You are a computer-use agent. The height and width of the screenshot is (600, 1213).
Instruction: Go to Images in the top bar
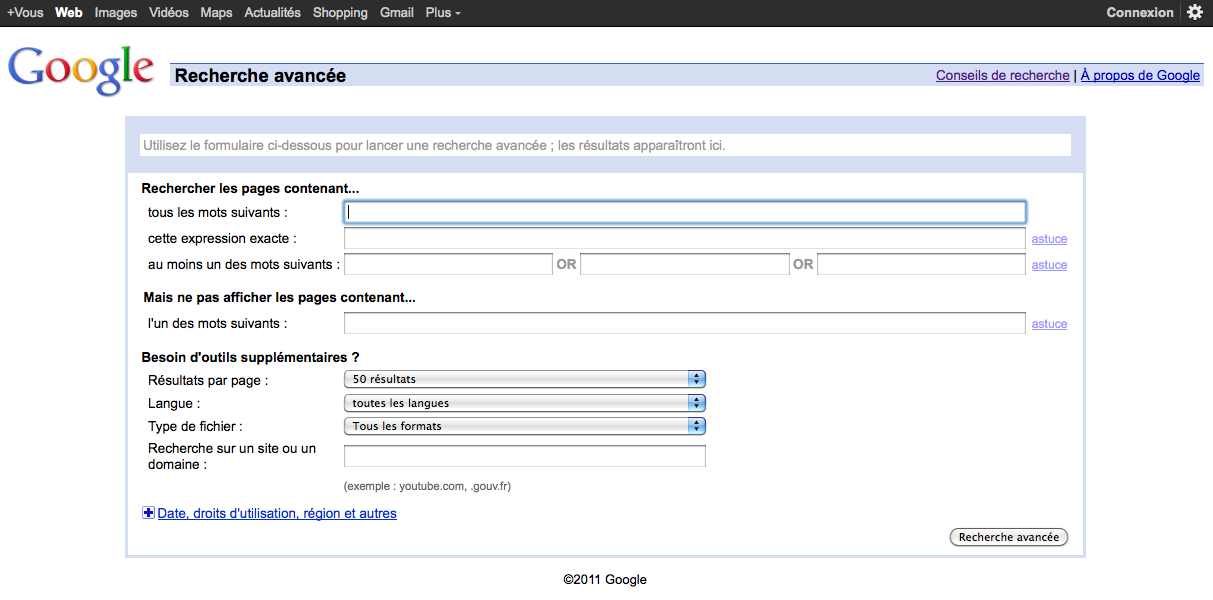coord(116,13)
